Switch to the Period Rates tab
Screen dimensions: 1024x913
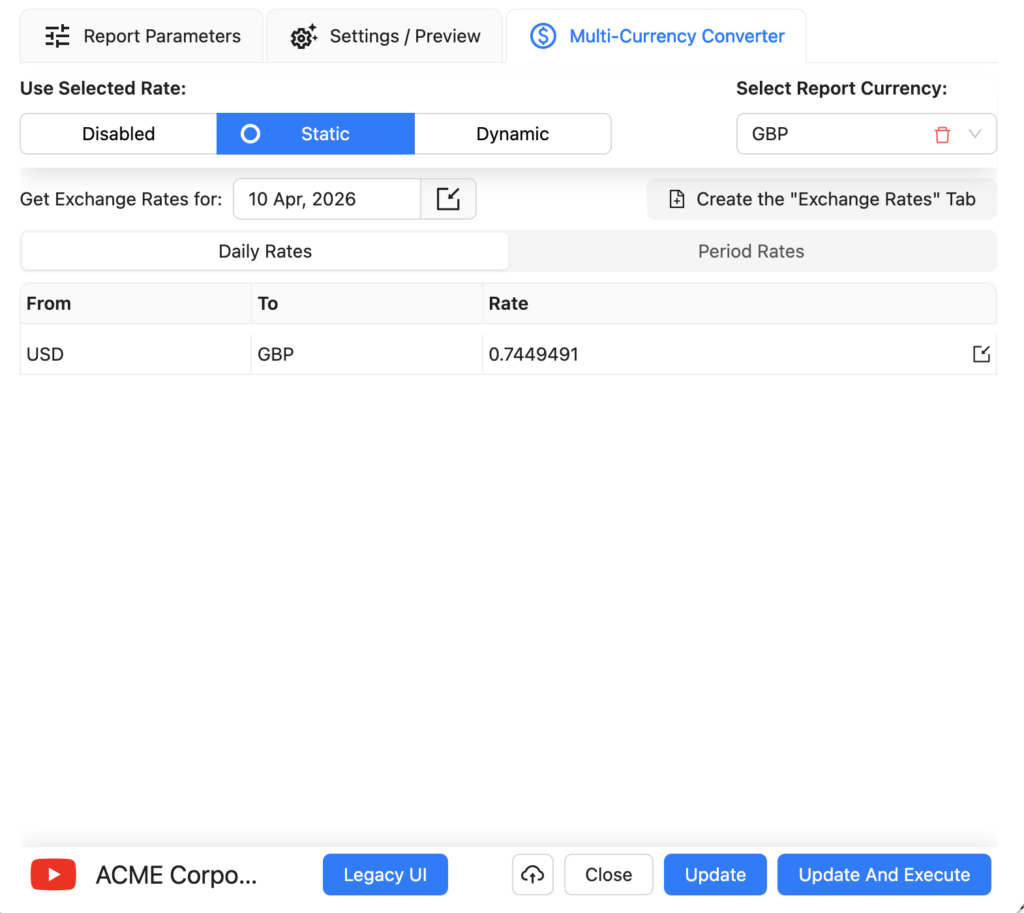point(751,252)
